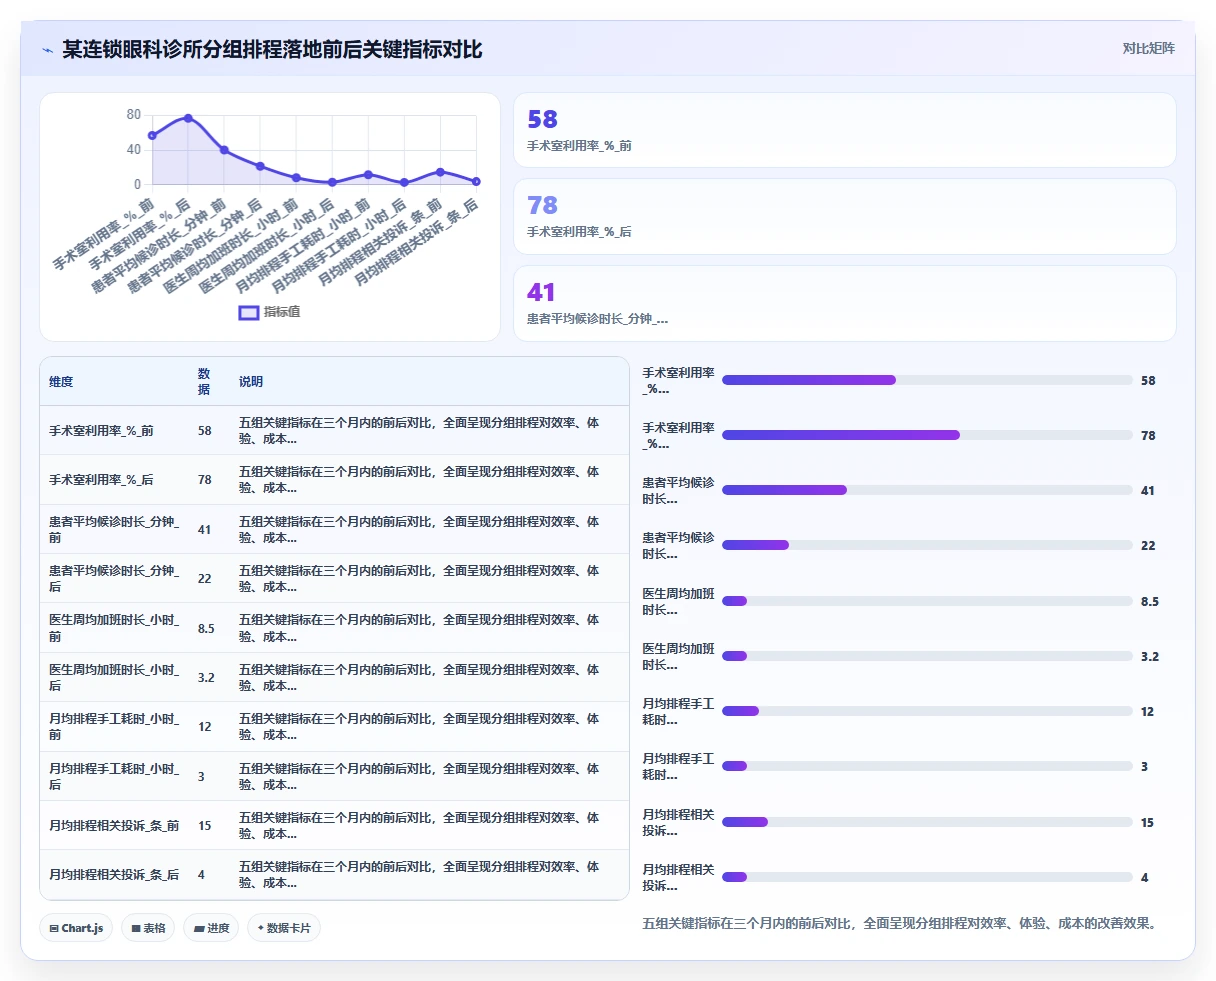Click the y-axis label 80 in the chart
Screen dimensions: 1216x981
click(x=134, y=115)
